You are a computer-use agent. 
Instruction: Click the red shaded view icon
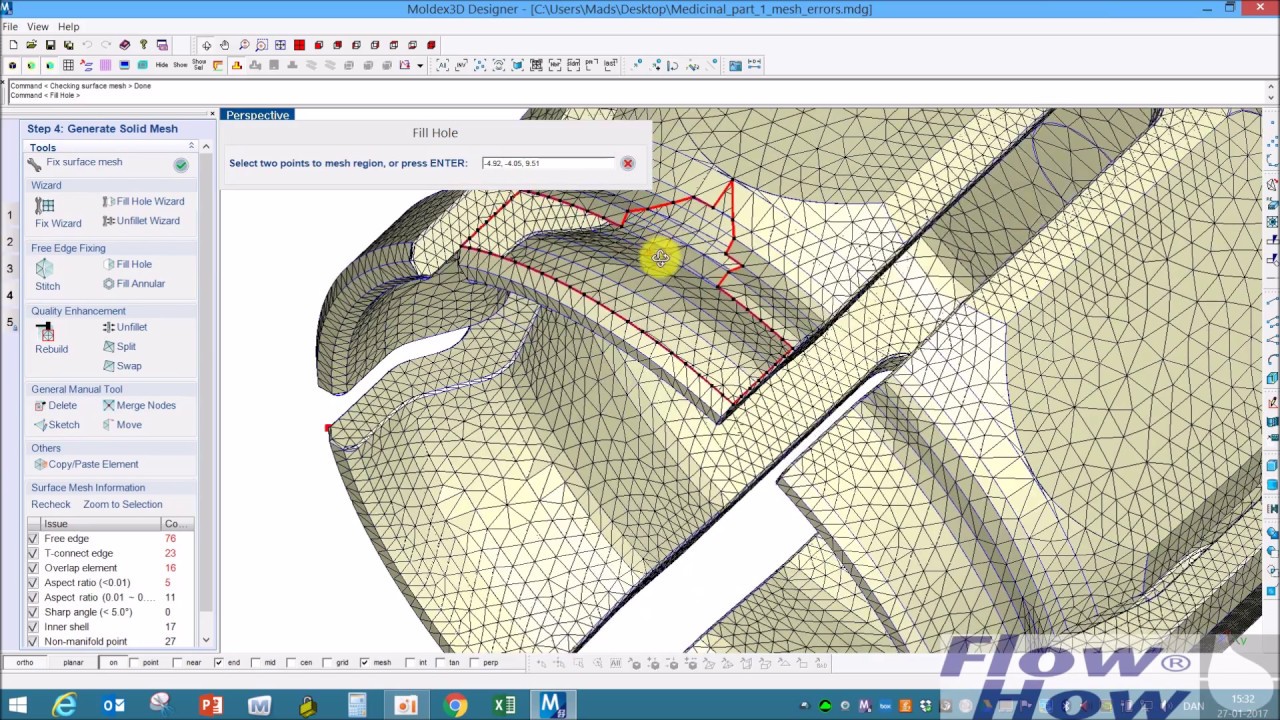click(x=299, y=45)
